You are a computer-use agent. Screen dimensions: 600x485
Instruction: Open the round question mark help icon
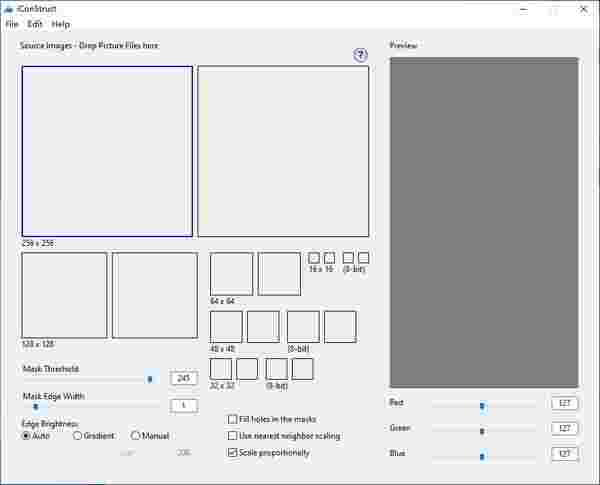coord(360,55)
